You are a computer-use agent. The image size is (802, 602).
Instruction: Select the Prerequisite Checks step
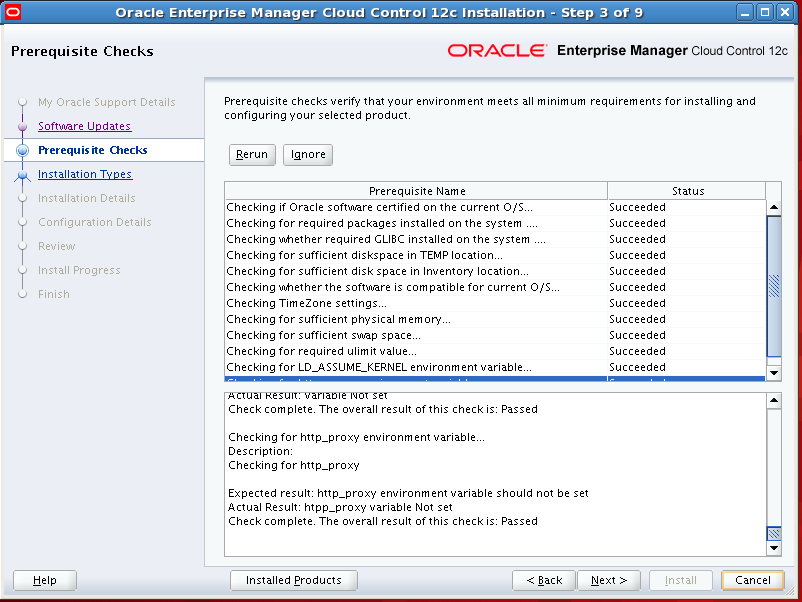point(93,150)
